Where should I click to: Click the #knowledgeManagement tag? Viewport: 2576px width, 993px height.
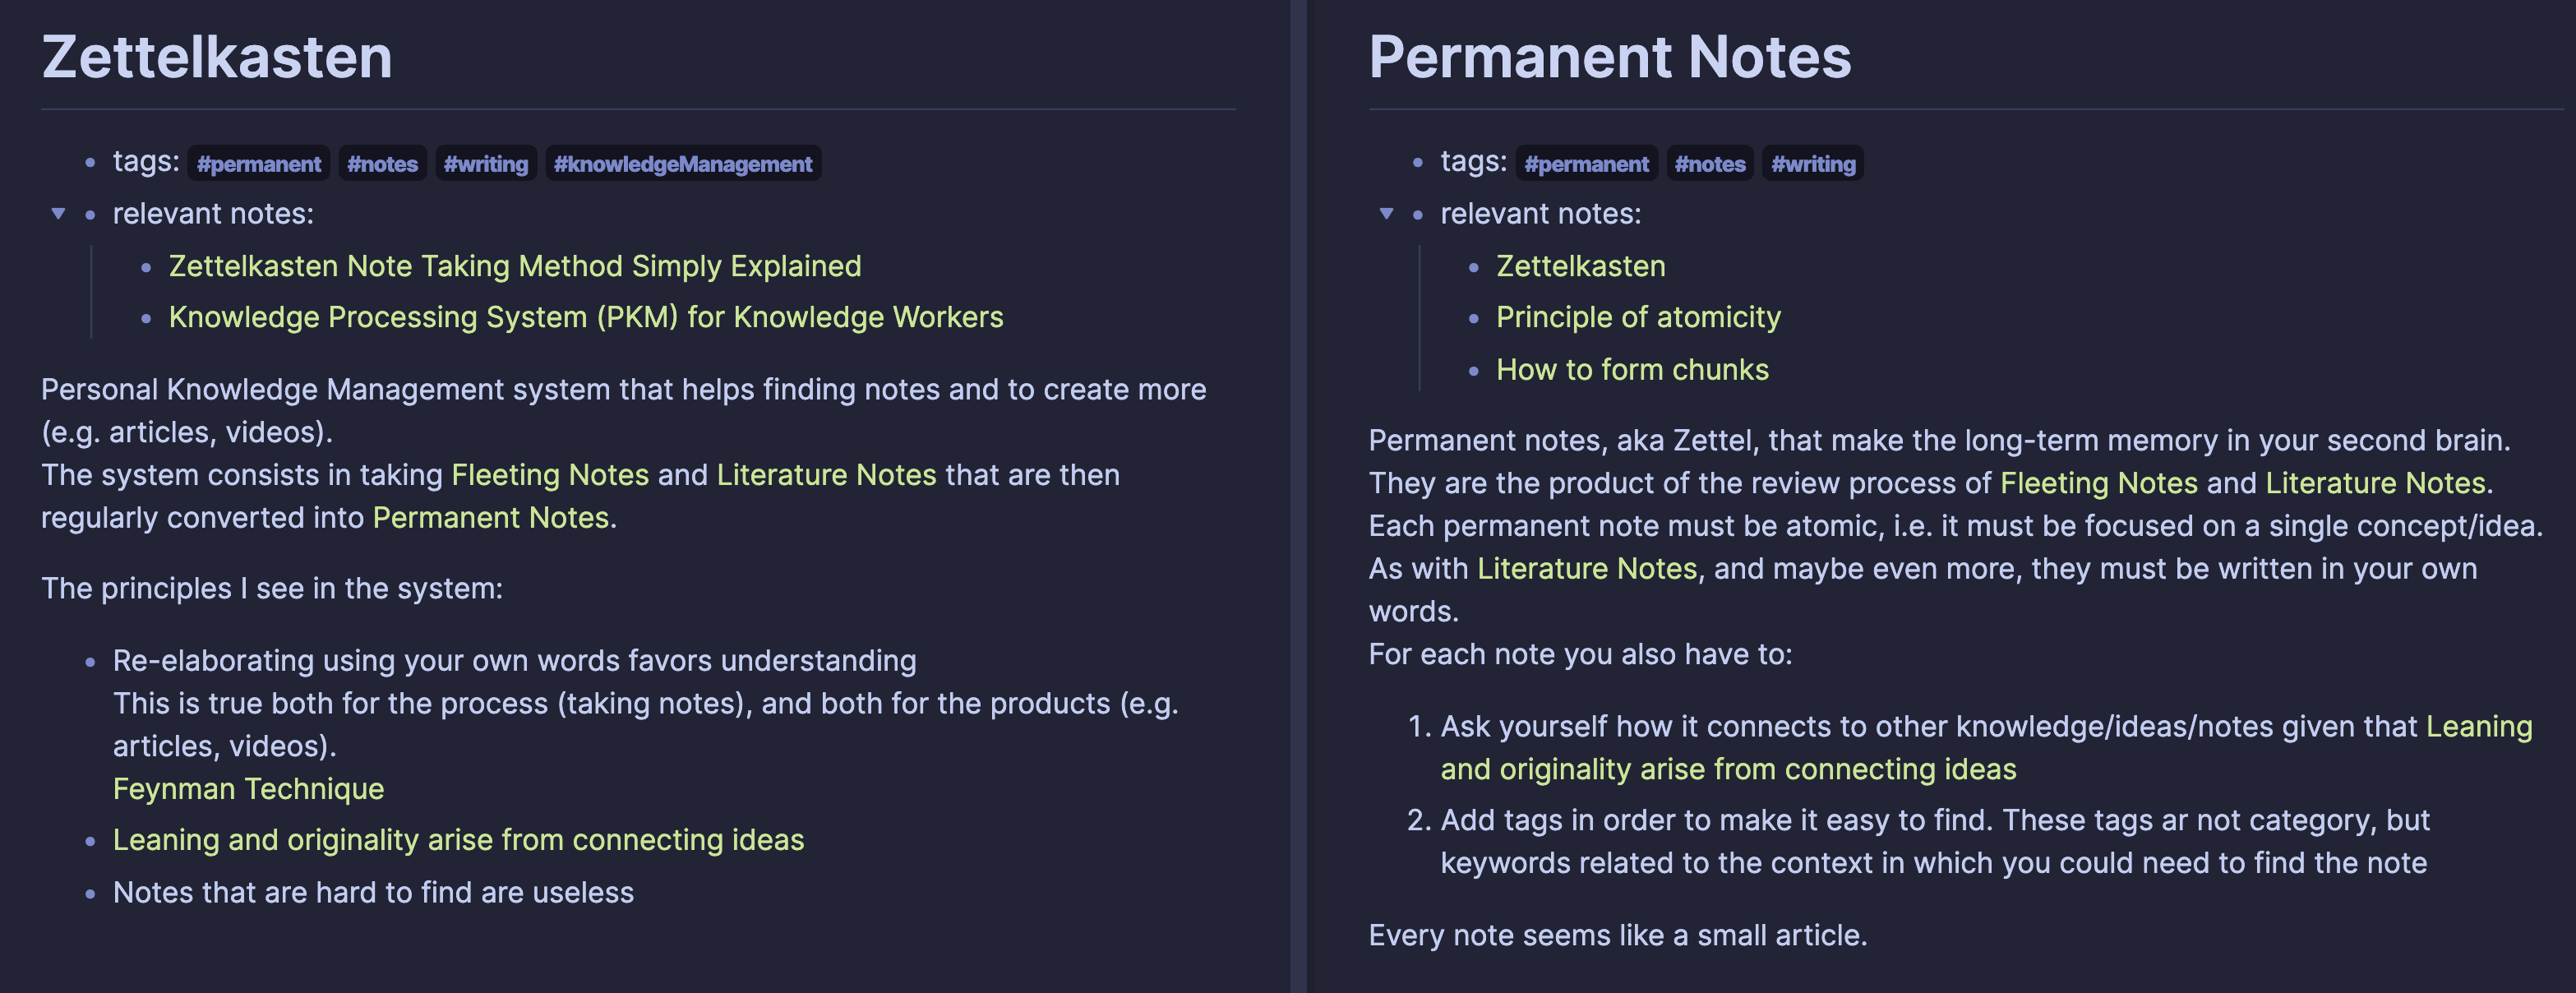tap(682, 164)
